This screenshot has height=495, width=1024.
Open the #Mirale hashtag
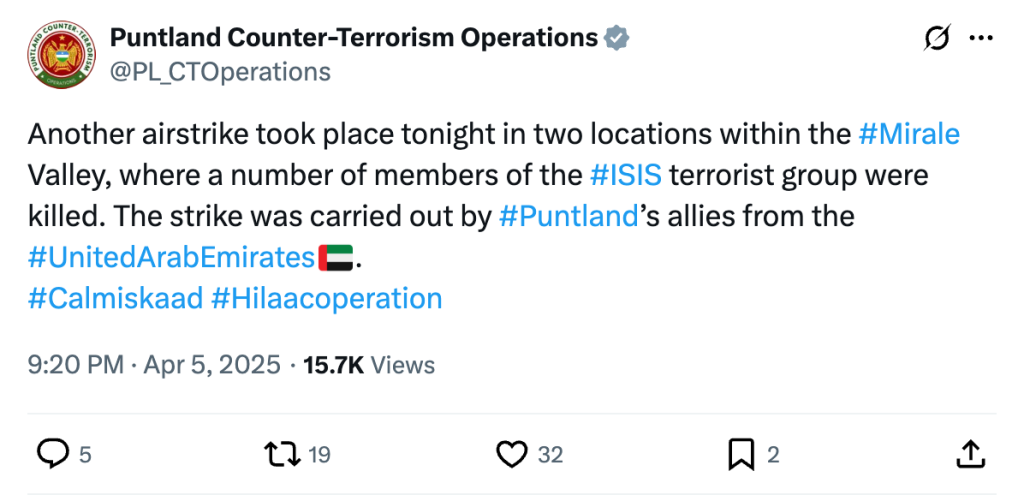[909, 134]
